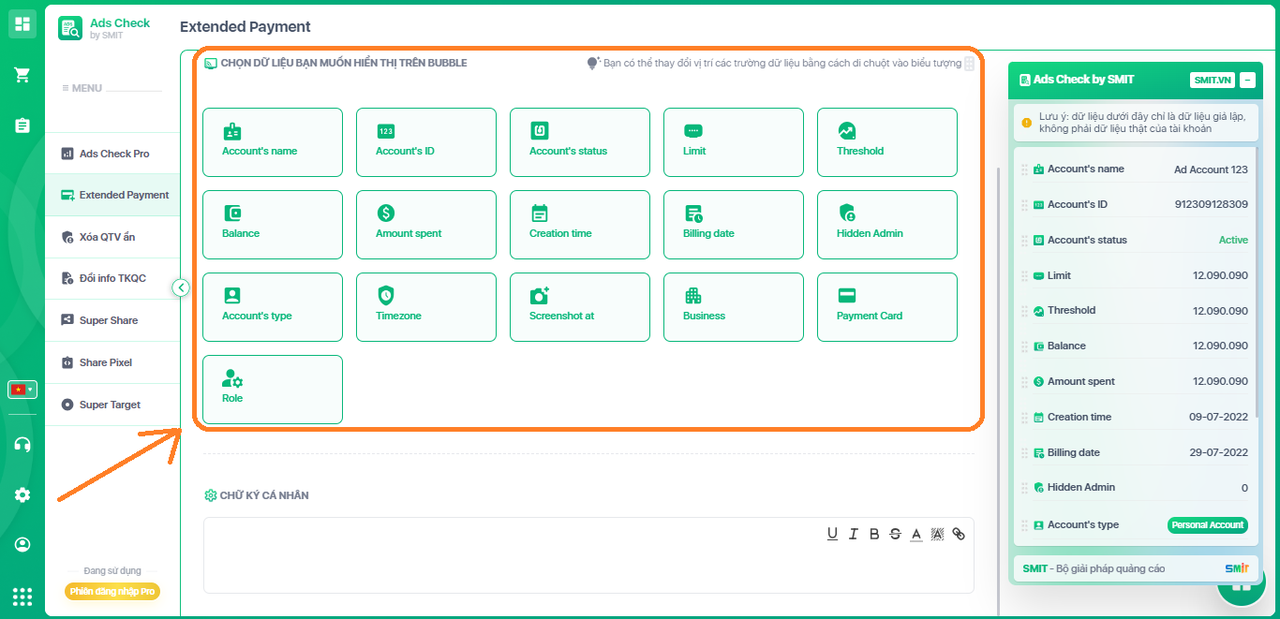Insert a link in the signature editor
Viewport: 1280px width, 619px height.
point(958,534)
